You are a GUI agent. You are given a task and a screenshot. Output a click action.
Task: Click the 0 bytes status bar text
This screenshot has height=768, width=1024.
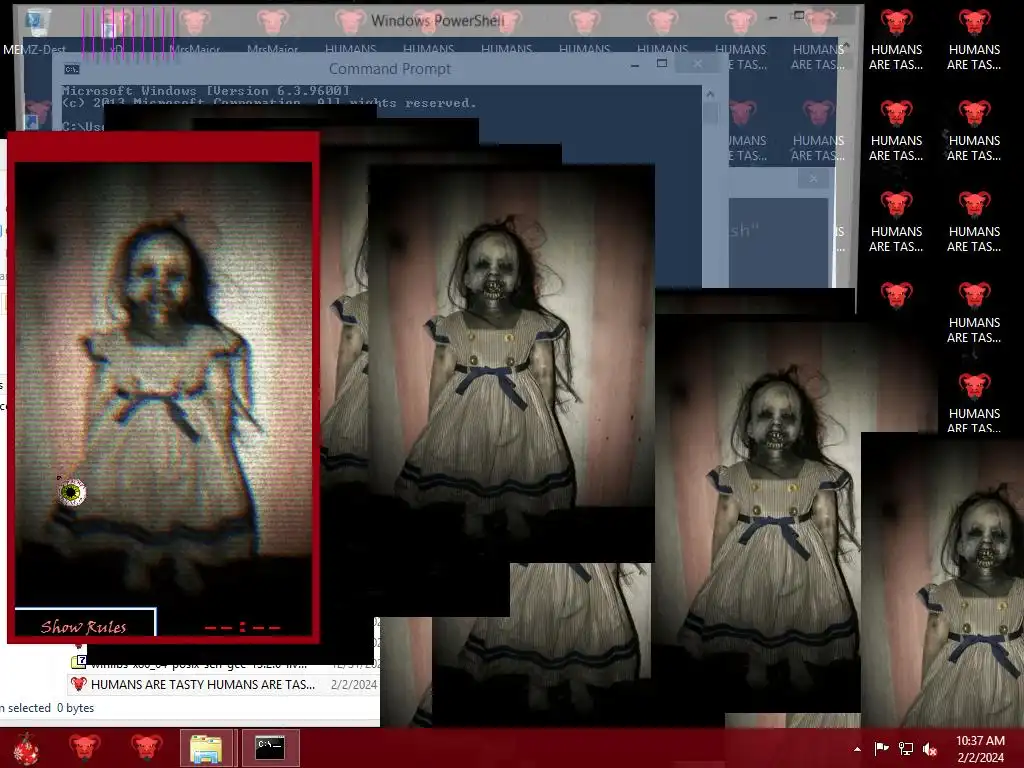[75, 708]
